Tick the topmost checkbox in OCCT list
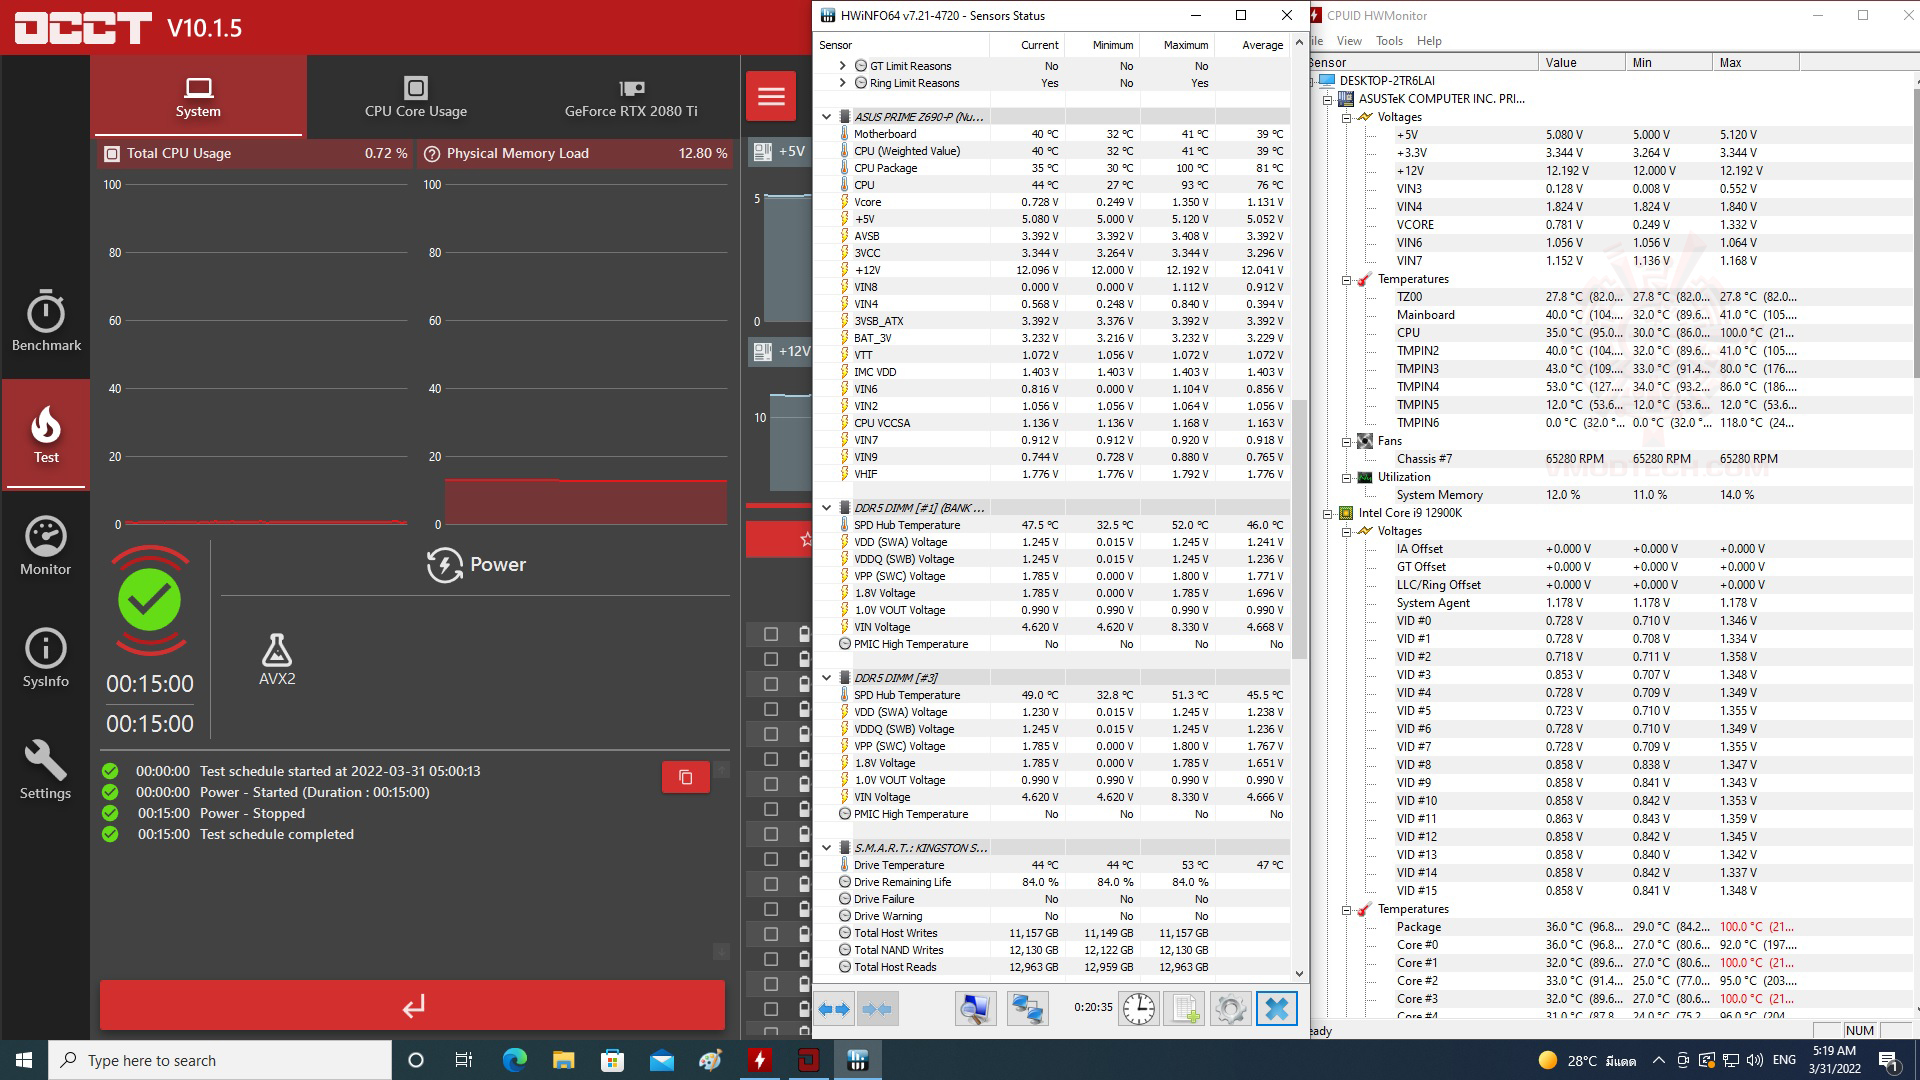The height and width of the screenshot is (1080, 1920). click(x=771, y=634)
